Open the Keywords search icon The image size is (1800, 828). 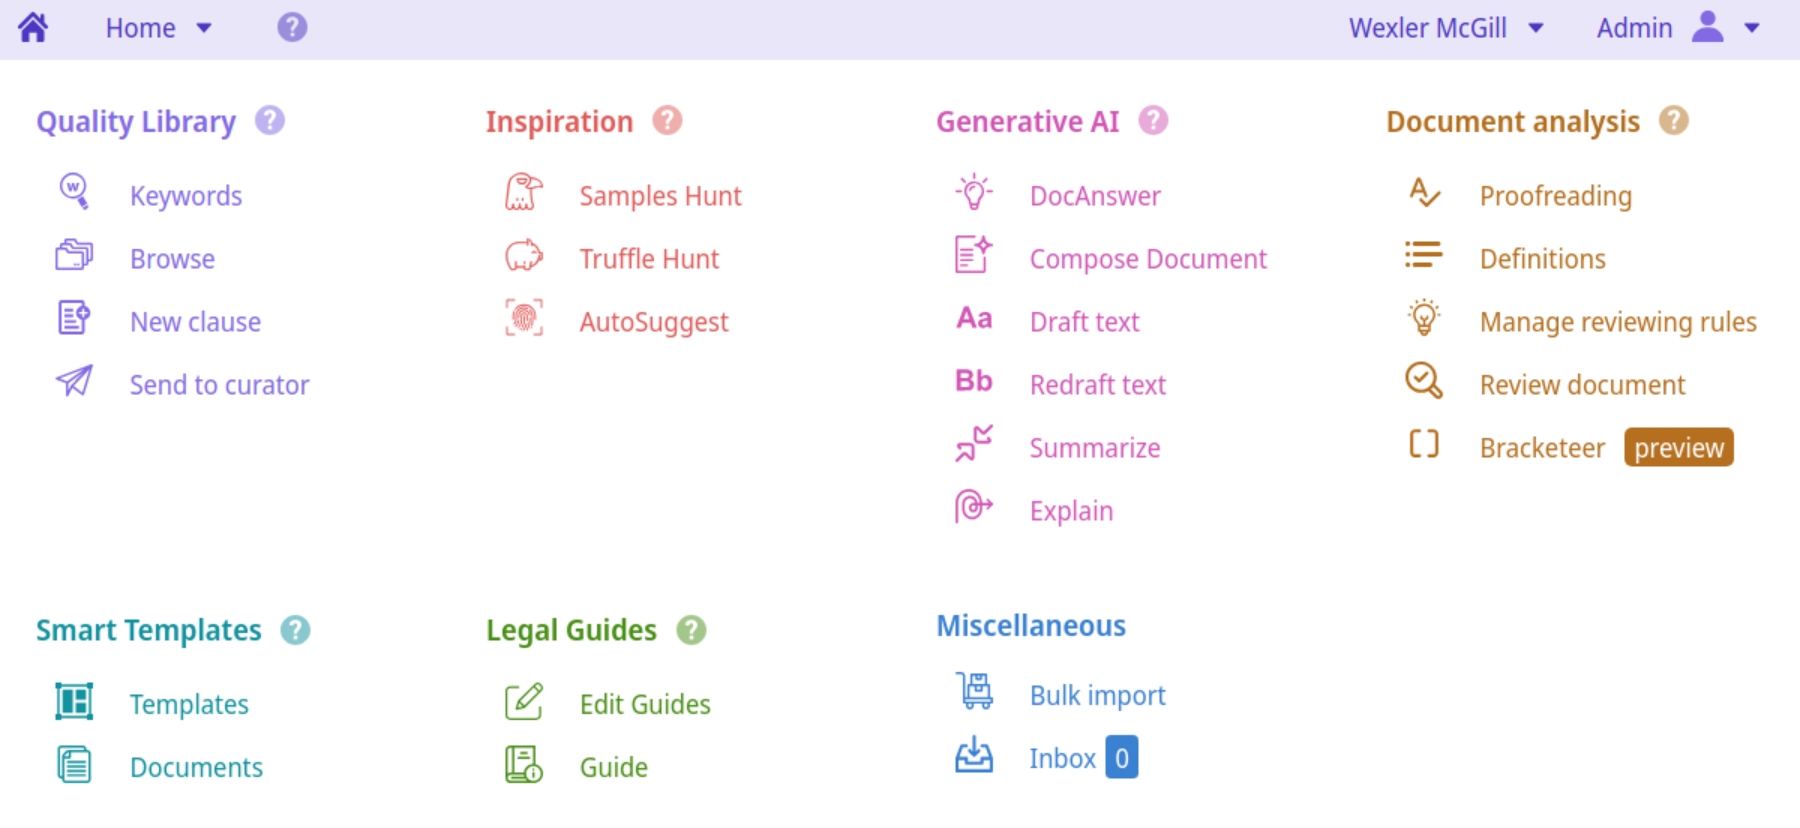point(74,190)
